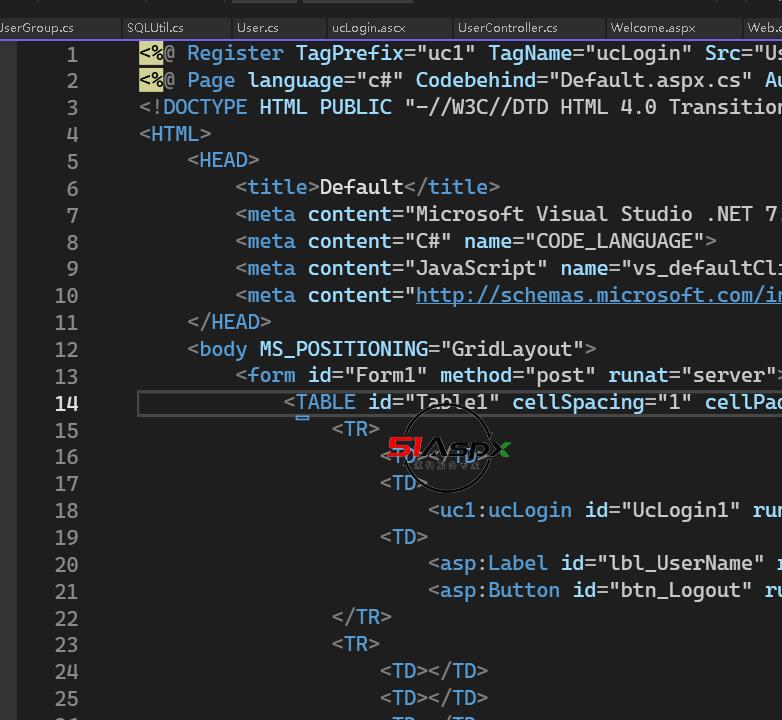
Task: Click the closing TR tag on line 22
Action: [361, 617]
